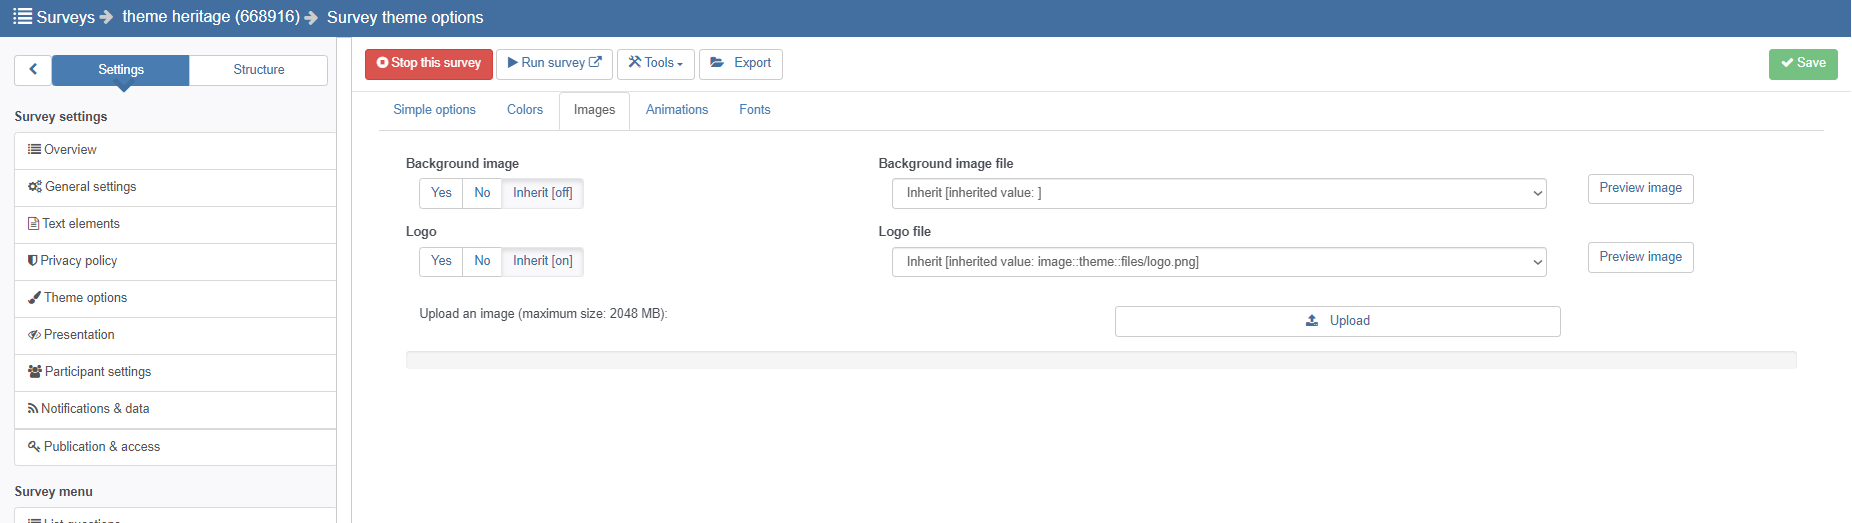Switch to the Colors tab

click(524, 110)
